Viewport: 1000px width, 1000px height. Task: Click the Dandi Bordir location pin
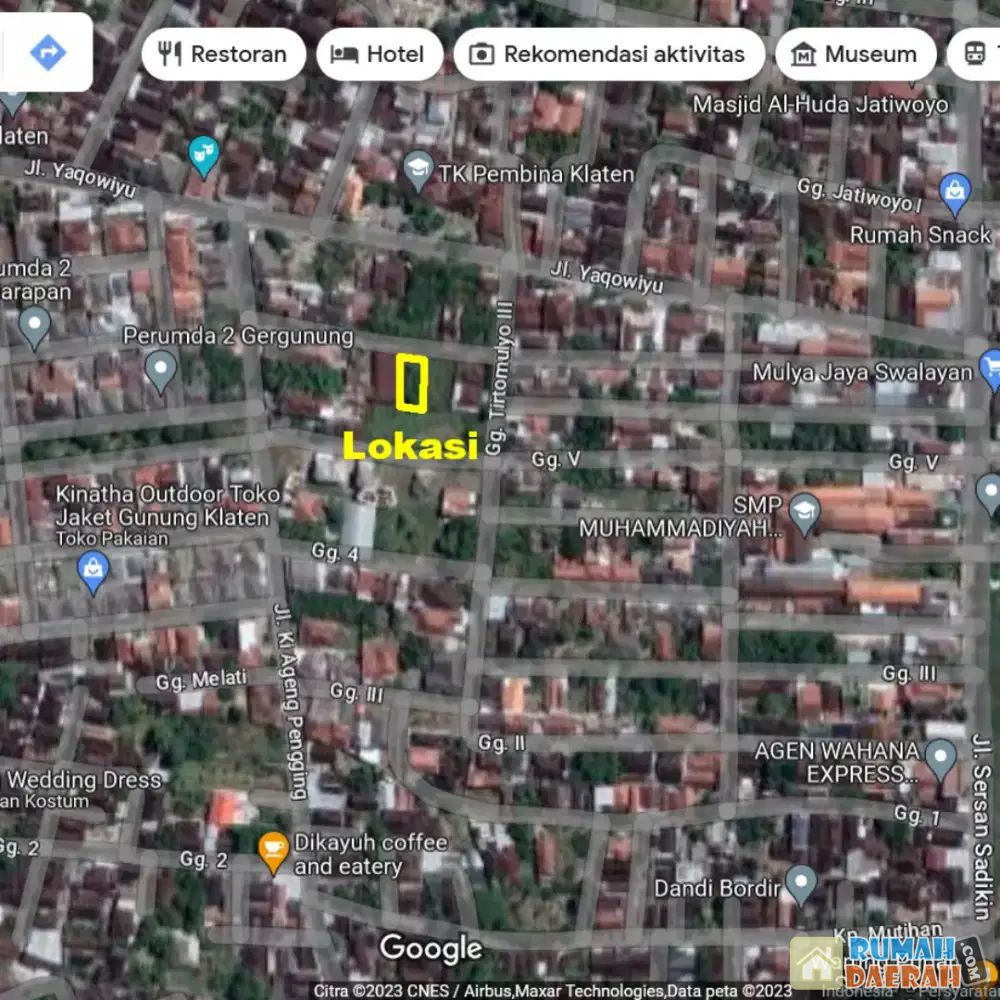pyautogui.click(x=801, y=883)
